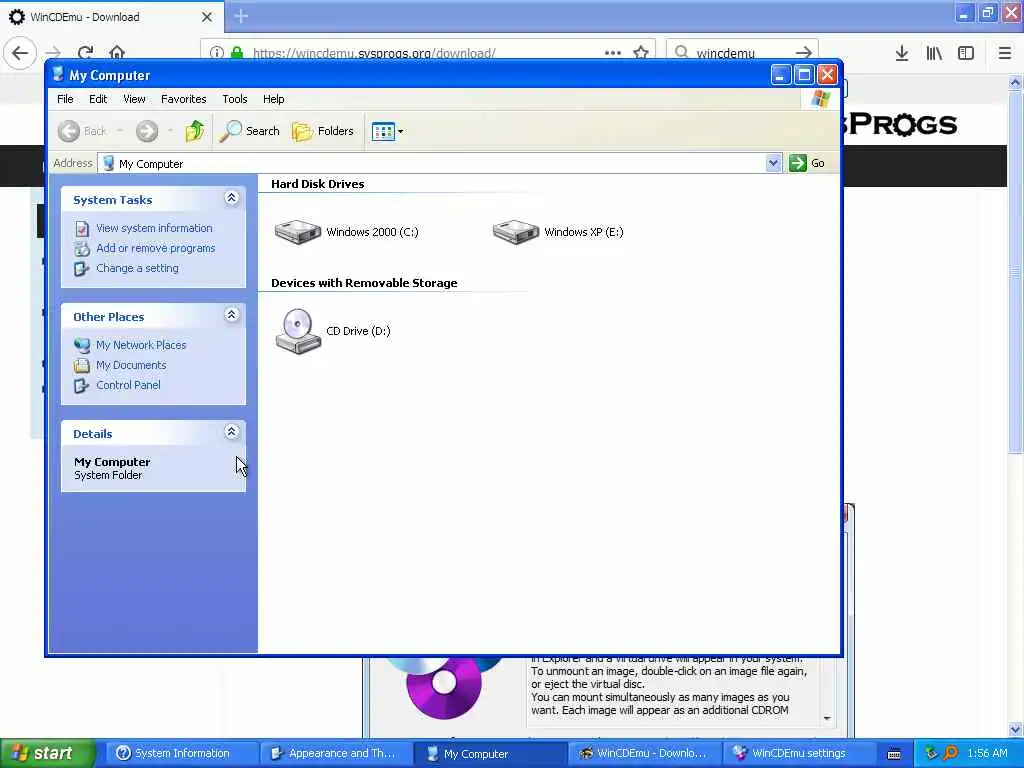Click the magnifier tray icon near clock

point(950,753)
